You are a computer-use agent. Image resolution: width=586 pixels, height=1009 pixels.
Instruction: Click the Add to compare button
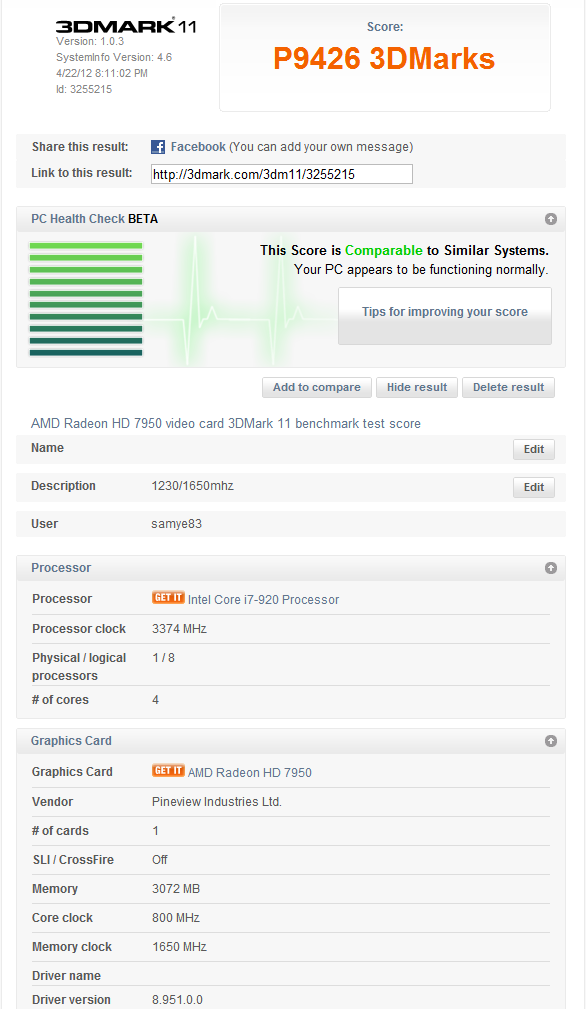[316, 387]
